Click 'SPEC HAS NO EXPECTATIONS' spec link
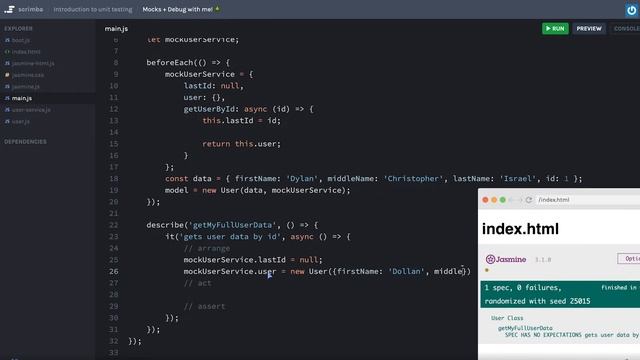This screenshot has height=360, width=640. 572,335
